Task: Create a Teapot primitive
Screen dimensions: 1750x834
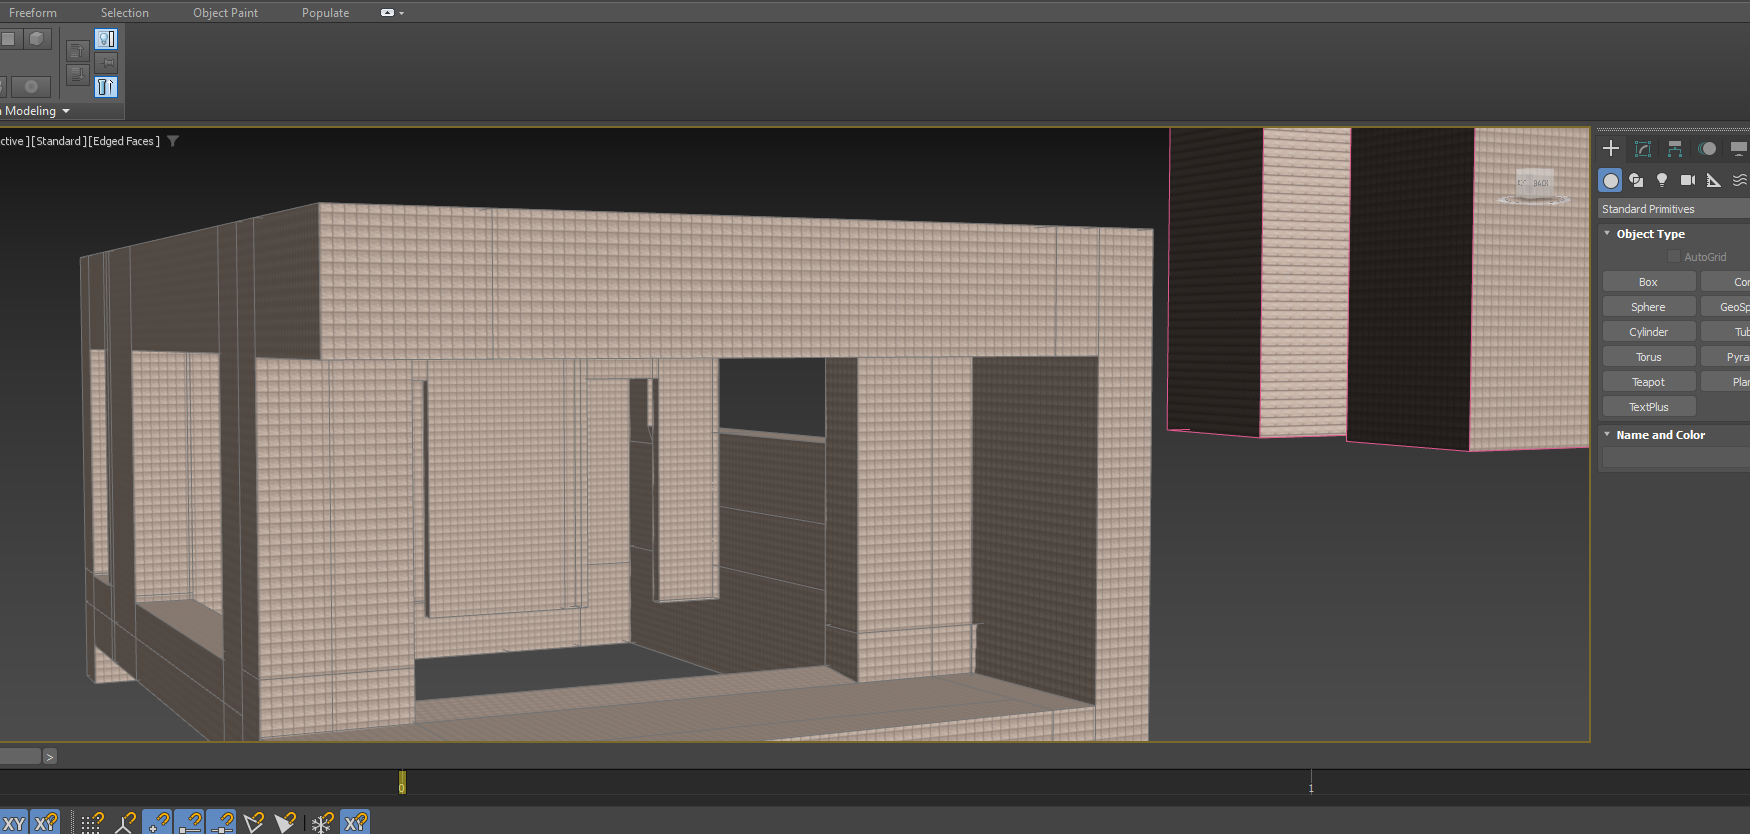Action: point(1649,382)
